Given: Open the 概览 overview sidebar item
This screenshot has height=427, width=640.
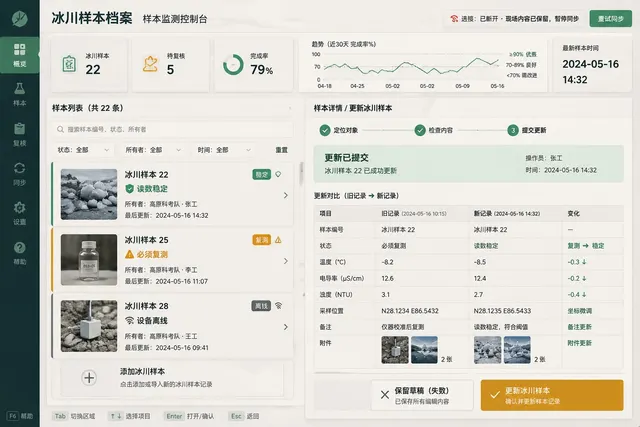Looking at the screenshot, I should (20, 55).
